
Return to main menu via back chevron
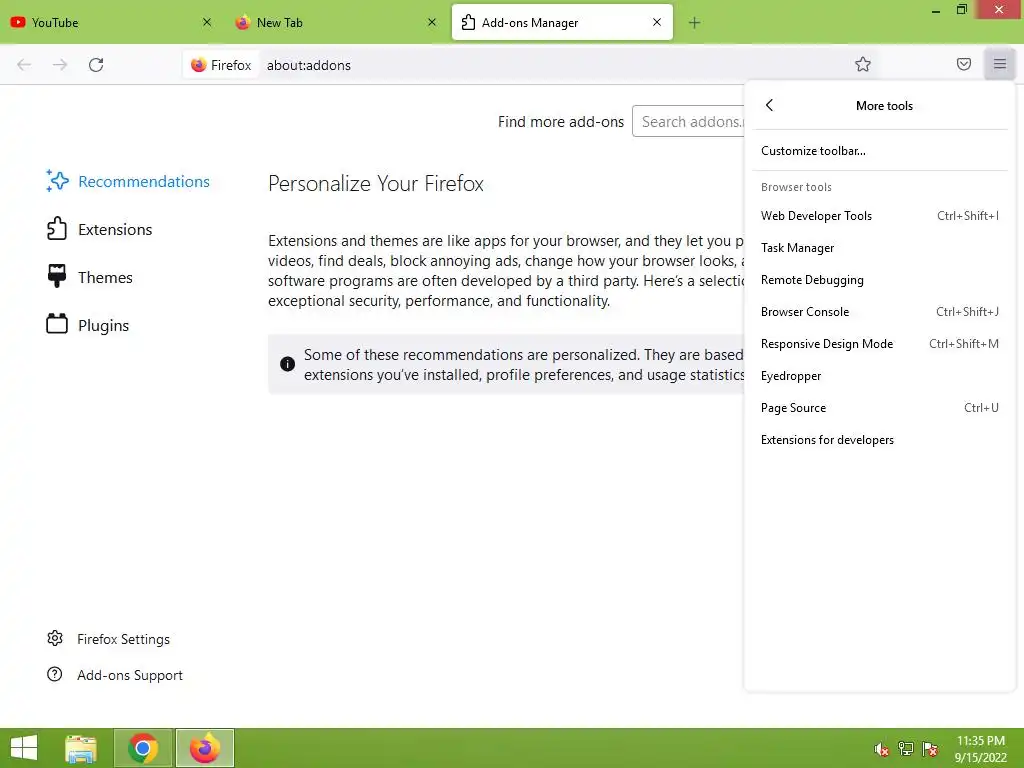[769, 105]
